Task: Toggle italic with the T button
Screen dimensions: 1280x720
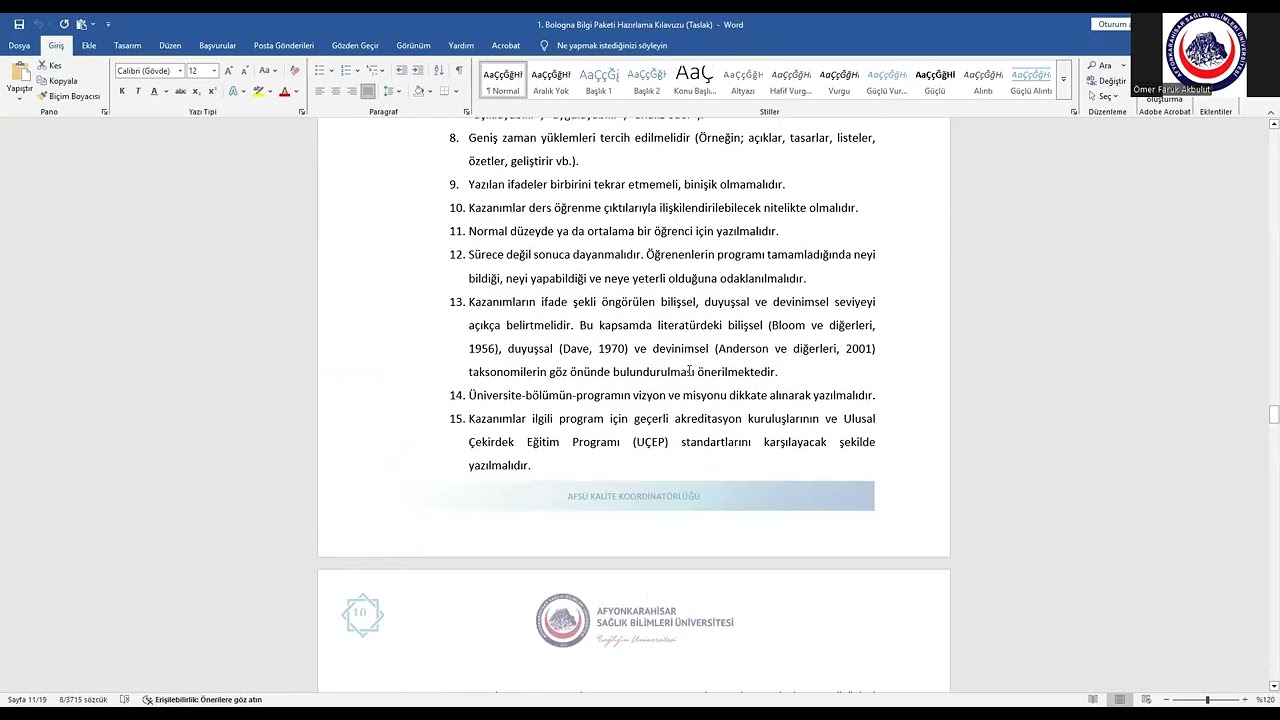Action: tap(138, 91)
